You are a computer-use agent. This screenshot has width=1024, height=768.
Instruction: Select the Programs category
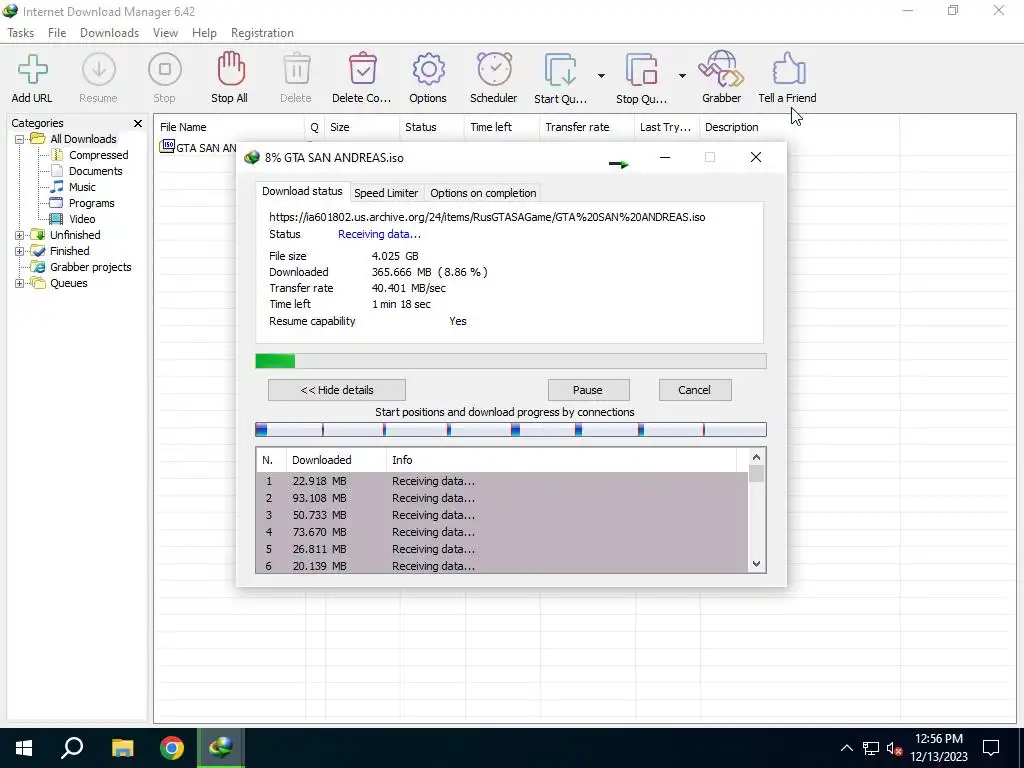pos(91,203)
